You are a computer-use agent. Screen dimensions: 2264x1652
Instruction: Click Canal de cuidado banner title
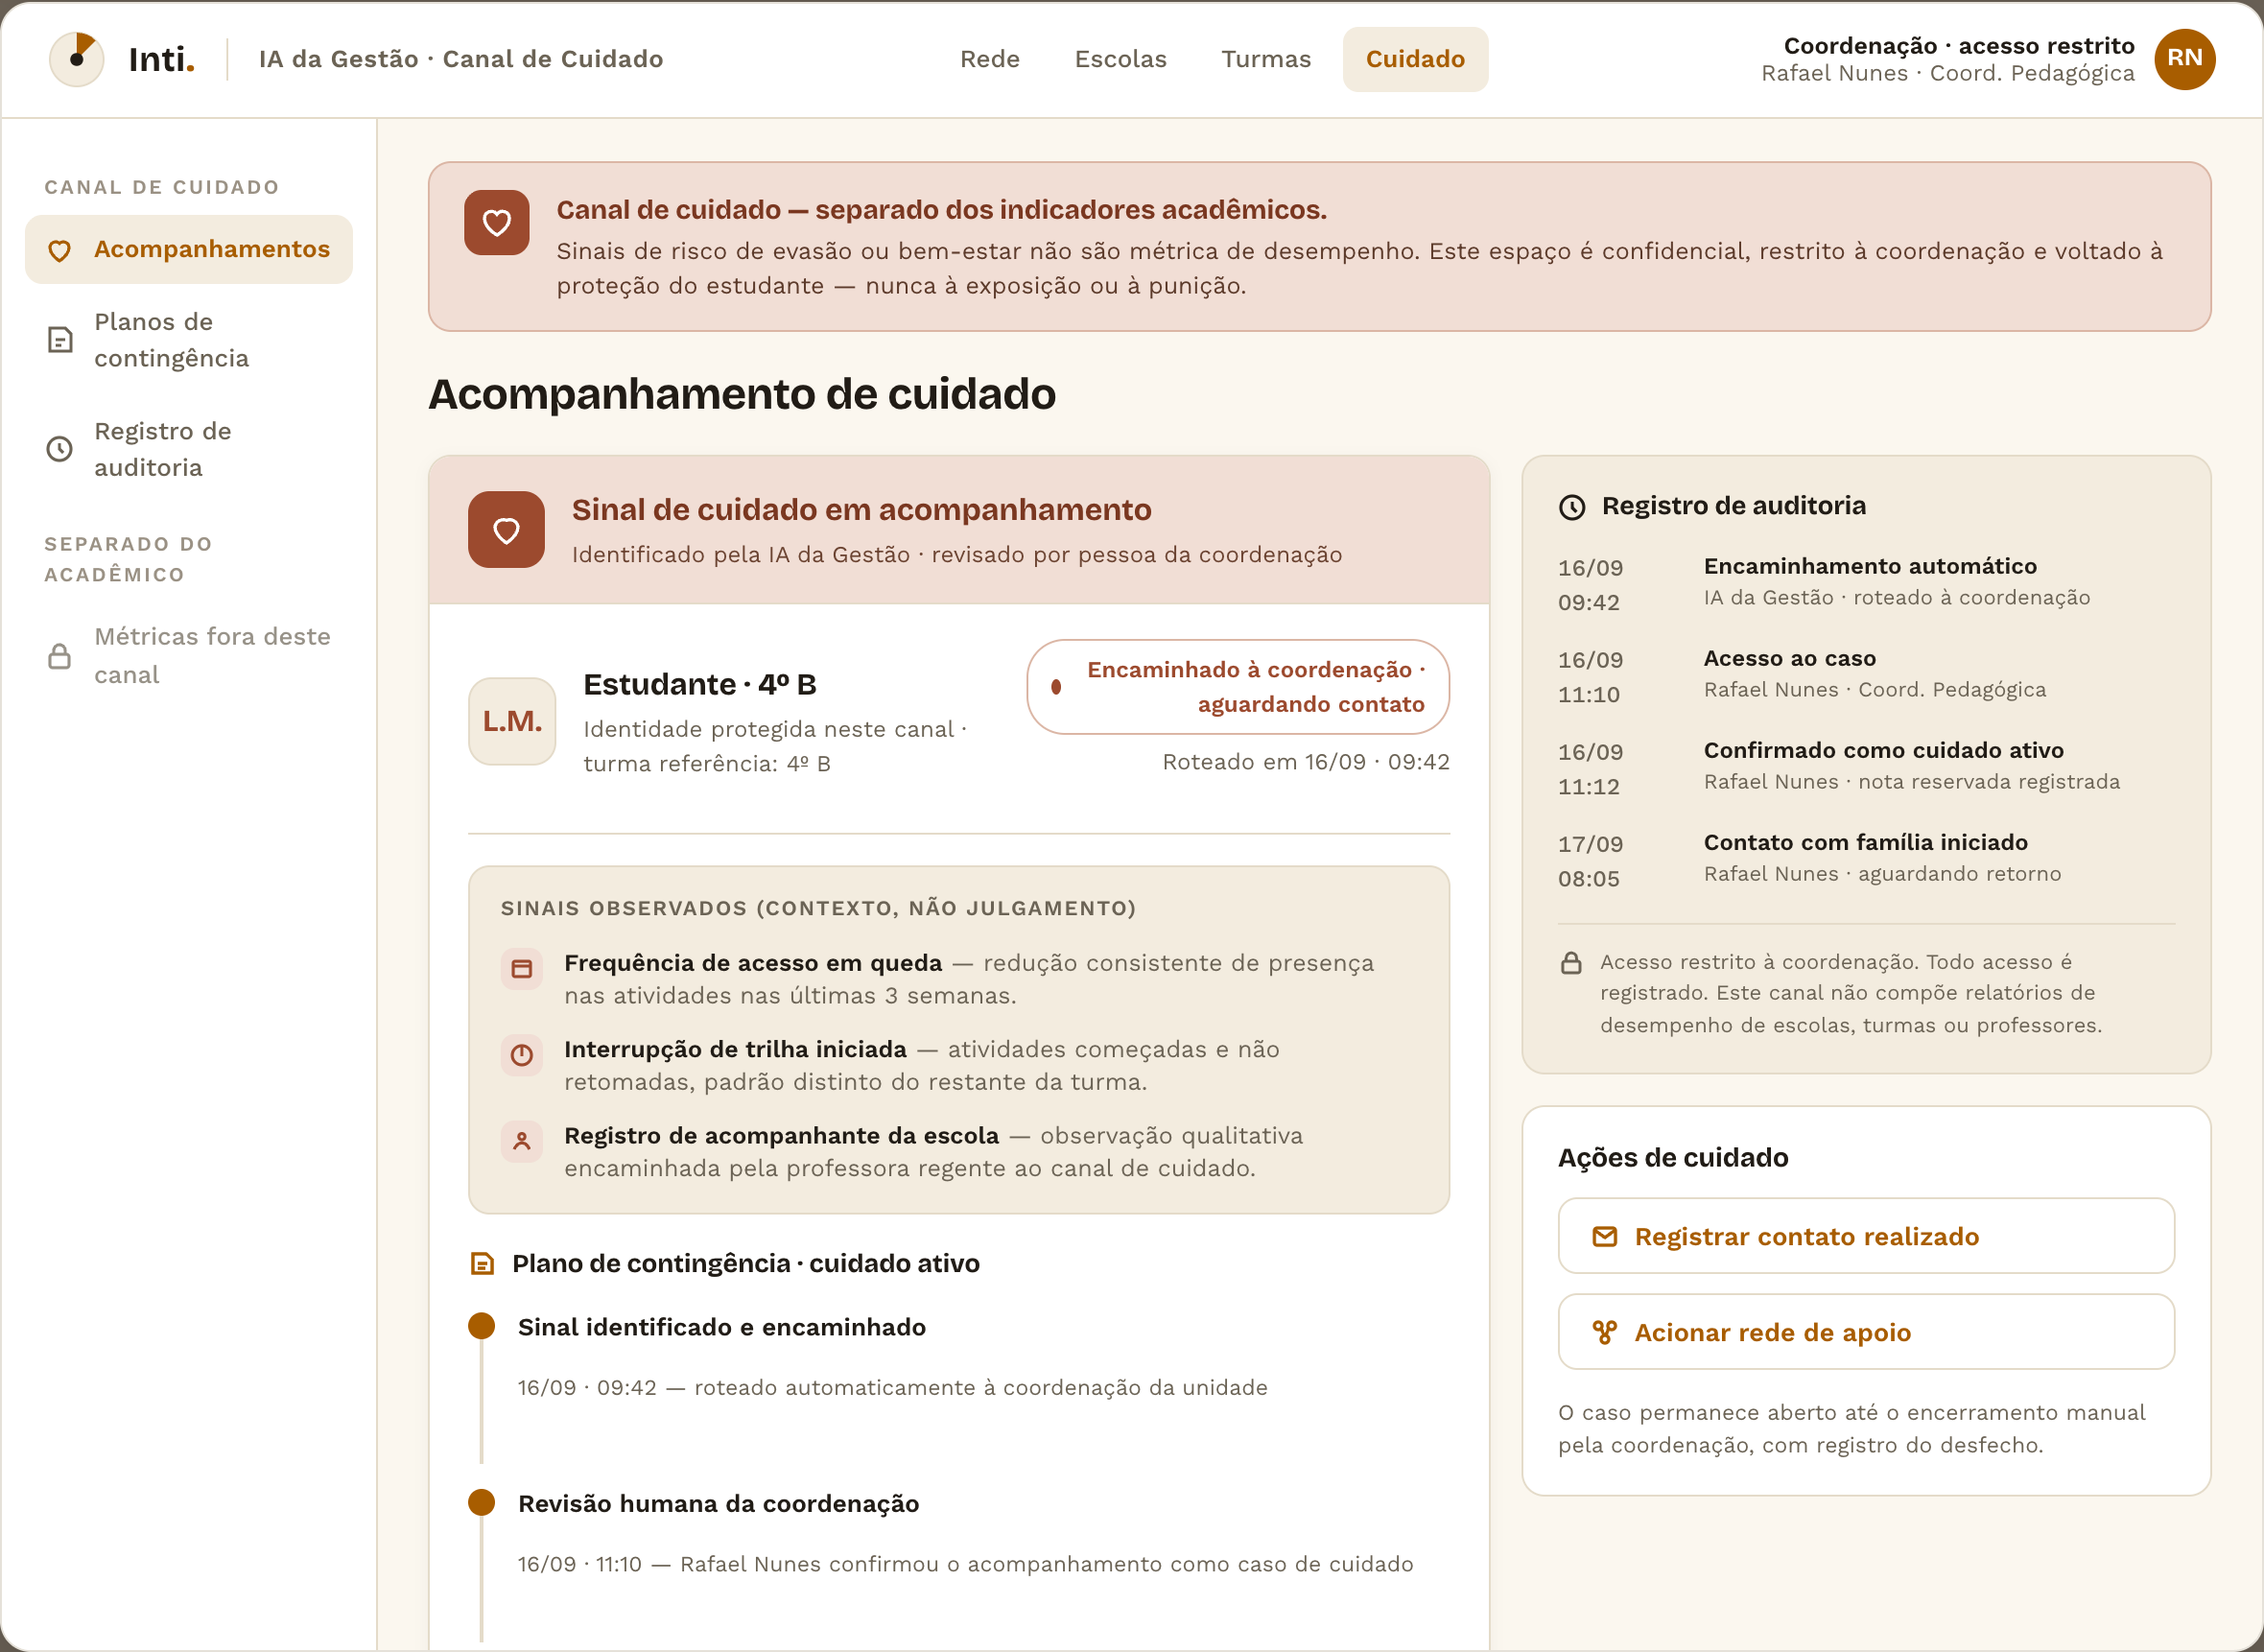[x=941, y=210]
